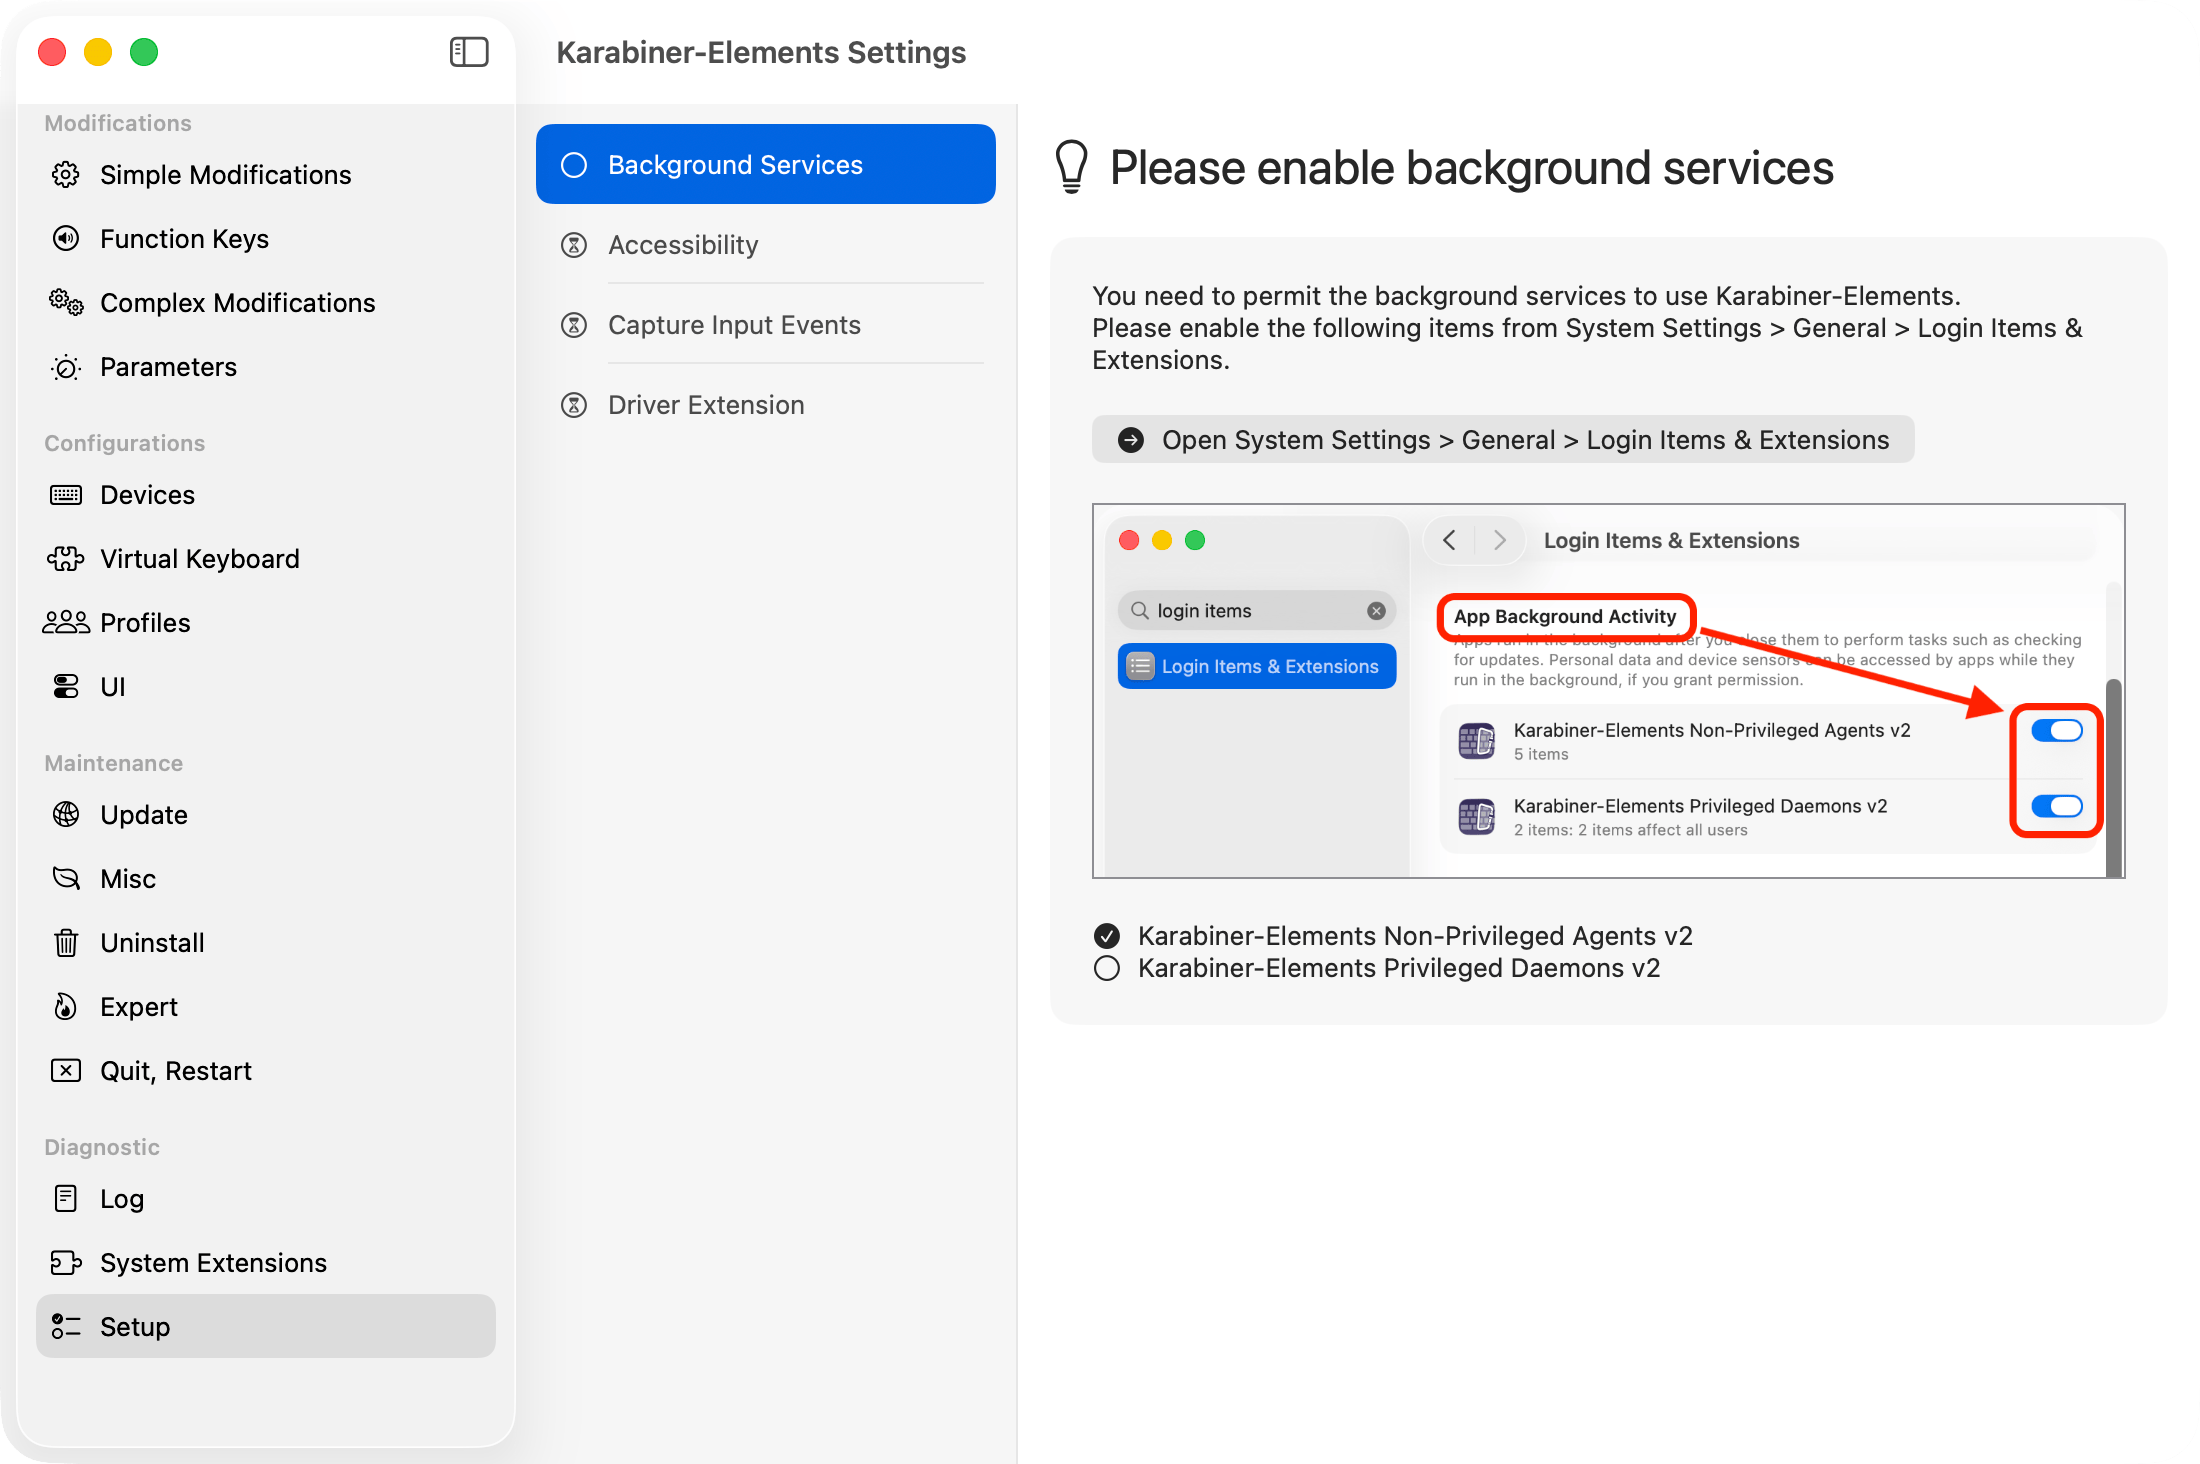
Task: Click the 'Diagnostic' section header
Action: click(102, 1147)
